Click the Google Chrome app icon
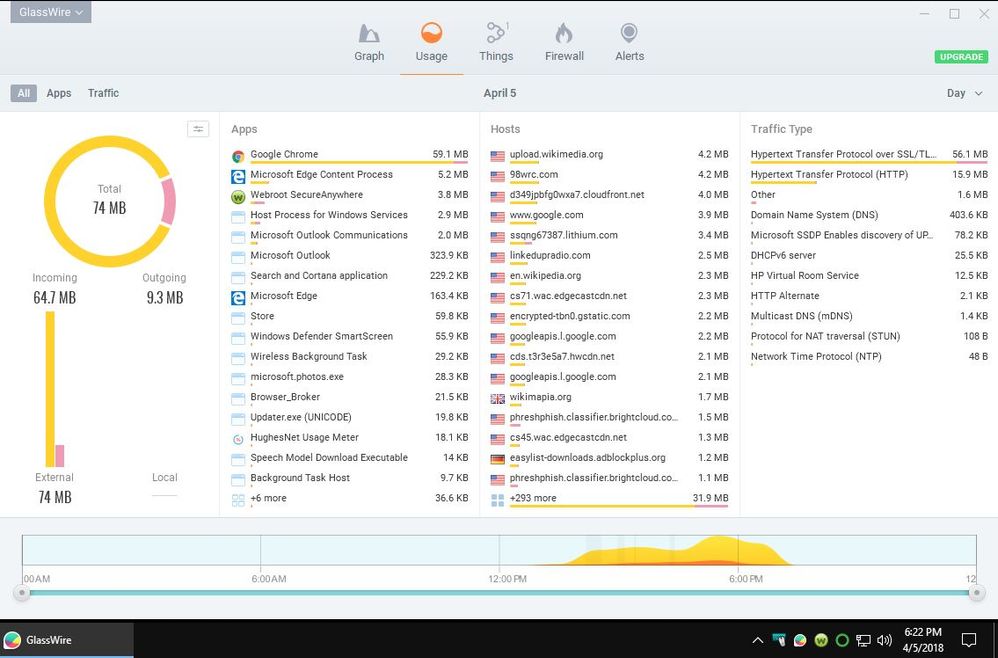The image size is (998, 658). [x=238, y=155]
